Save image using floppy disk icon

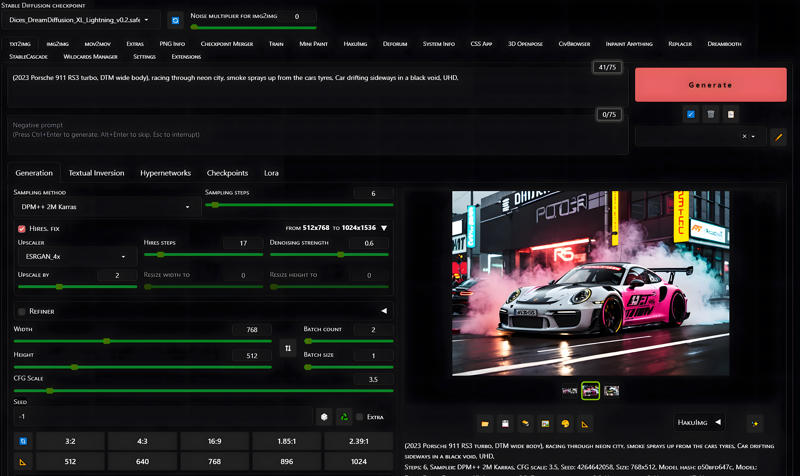[x=505, y=423]
